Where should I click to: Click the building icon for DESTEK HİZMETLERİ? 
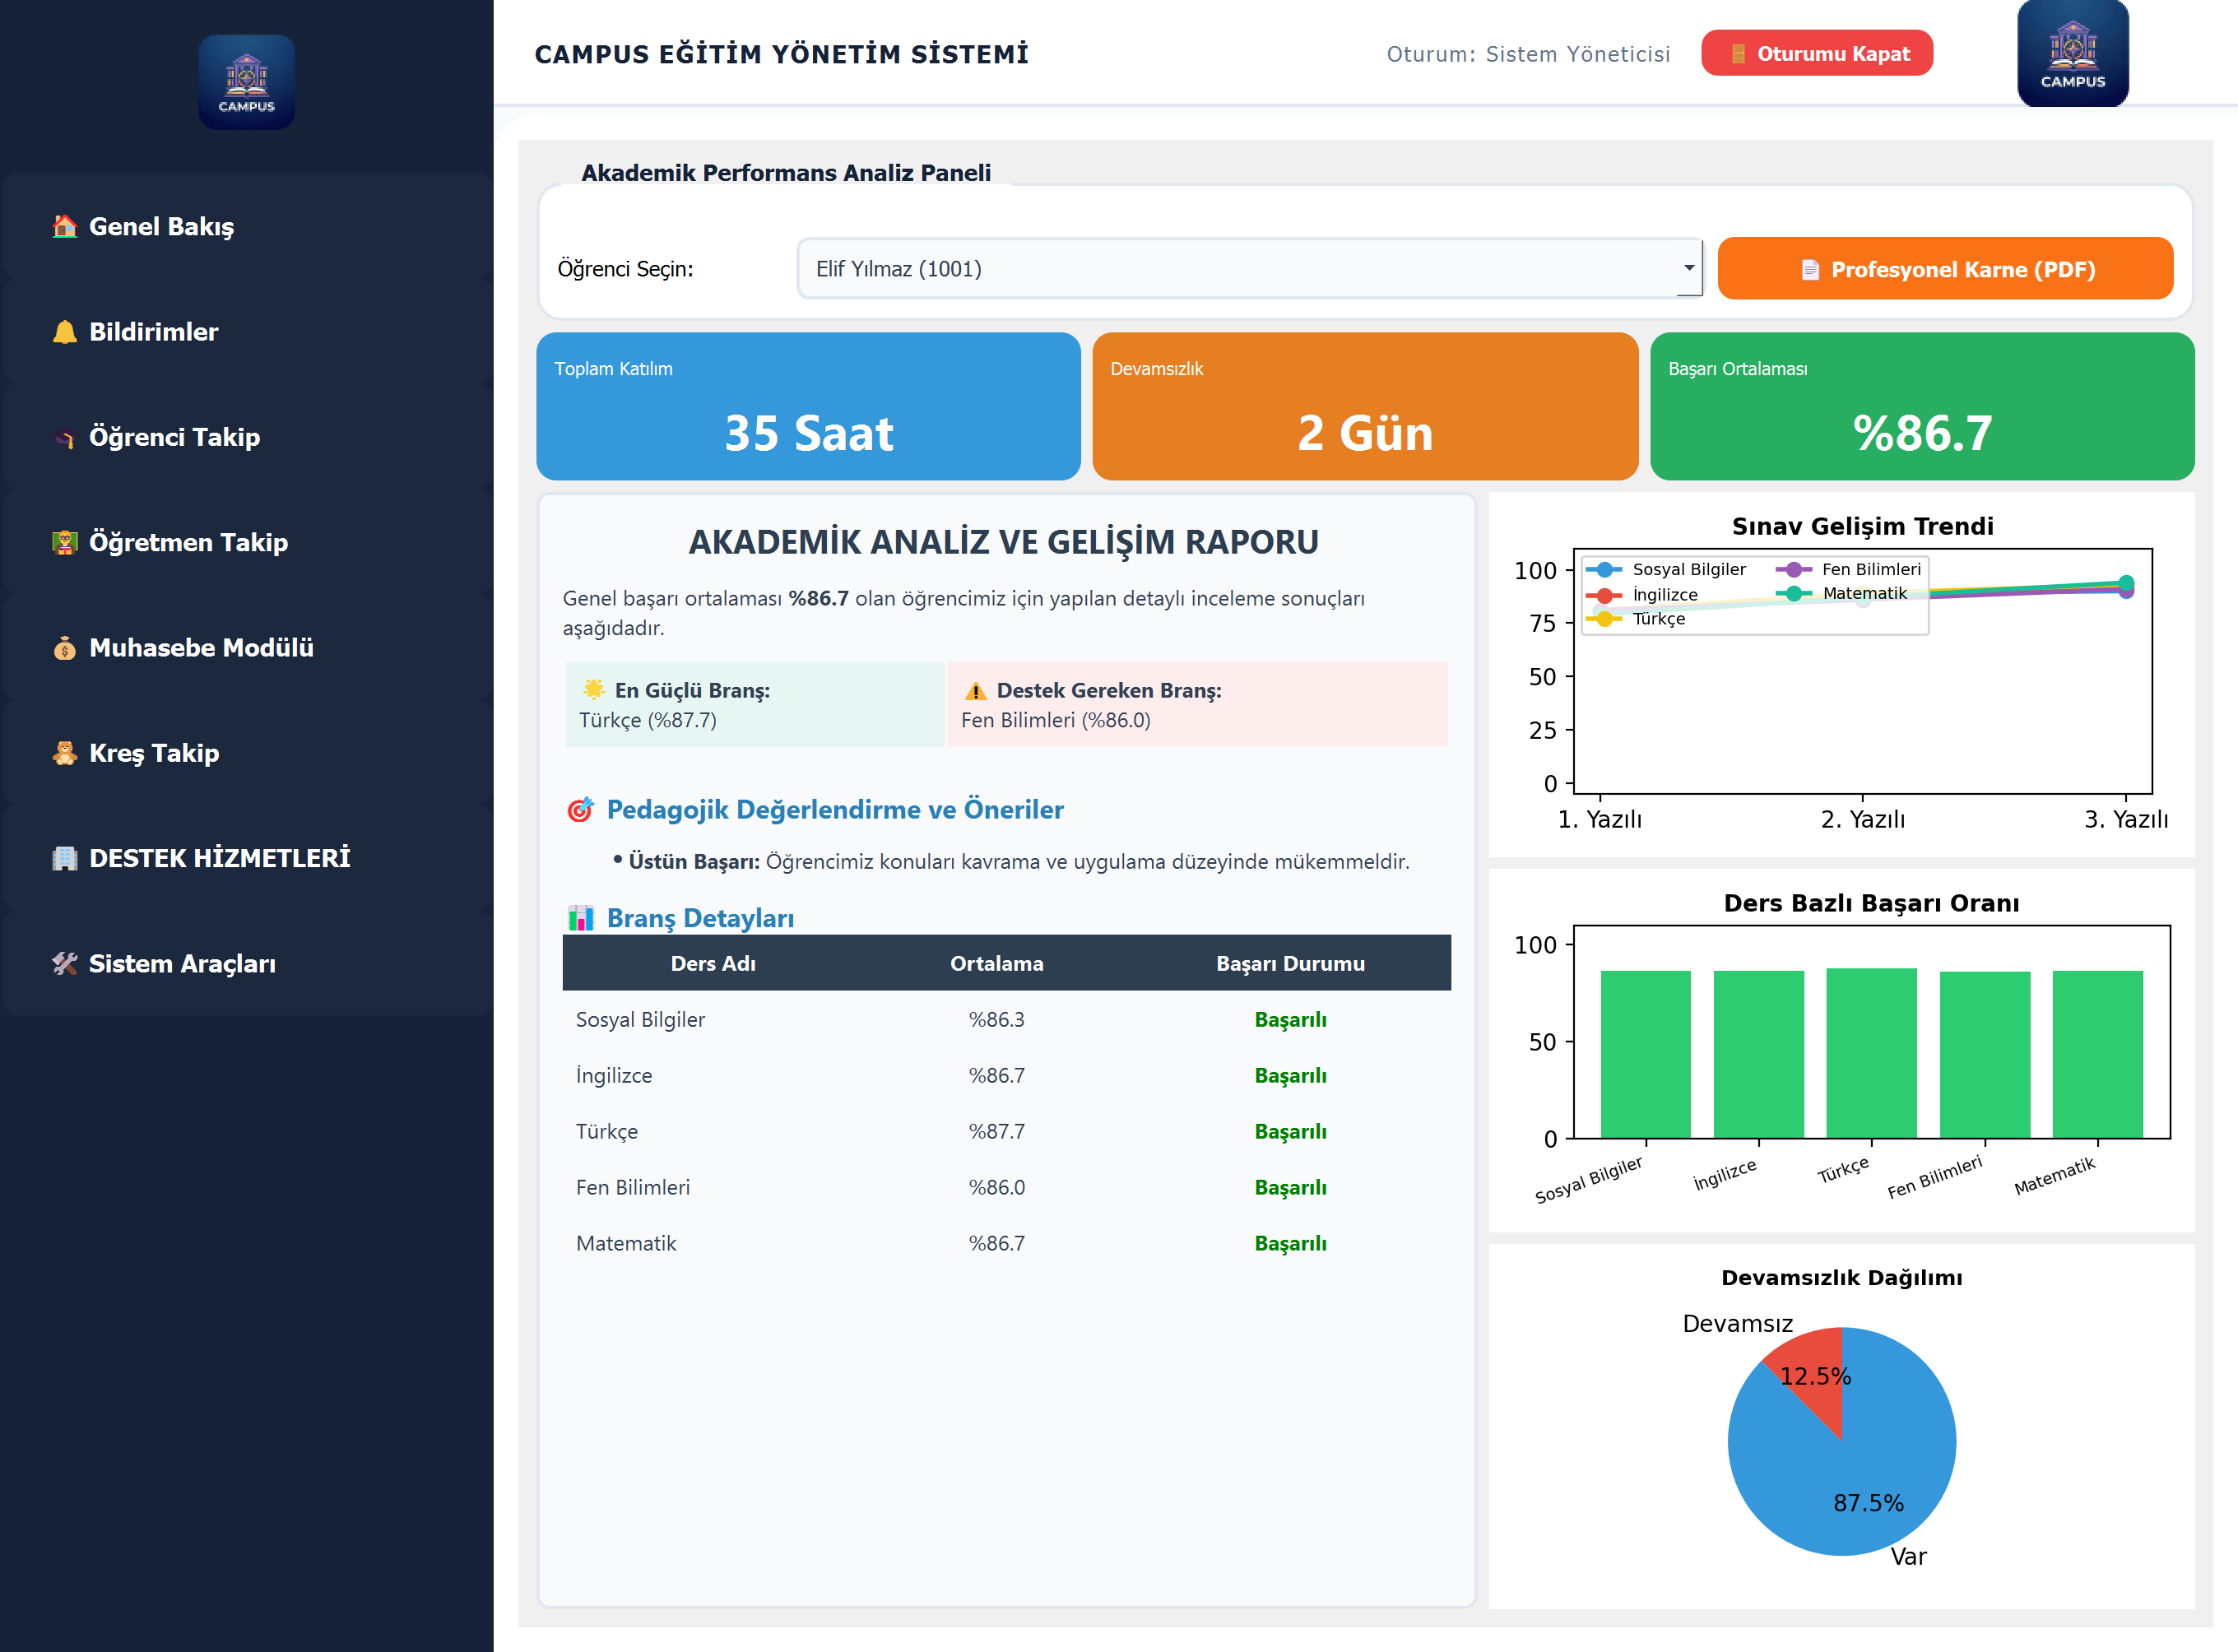click(x=65, y=858)
